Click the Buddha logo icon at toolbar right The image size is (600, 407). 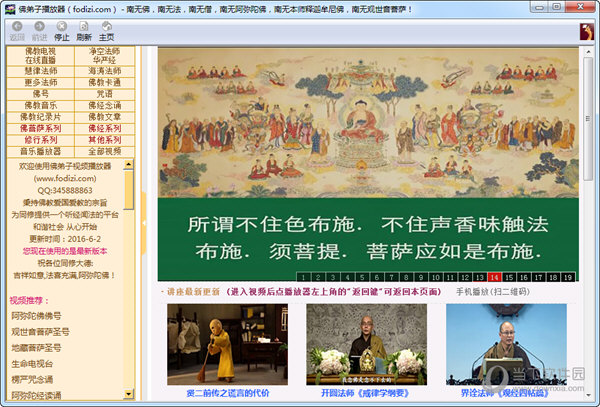tap(586, 32)
